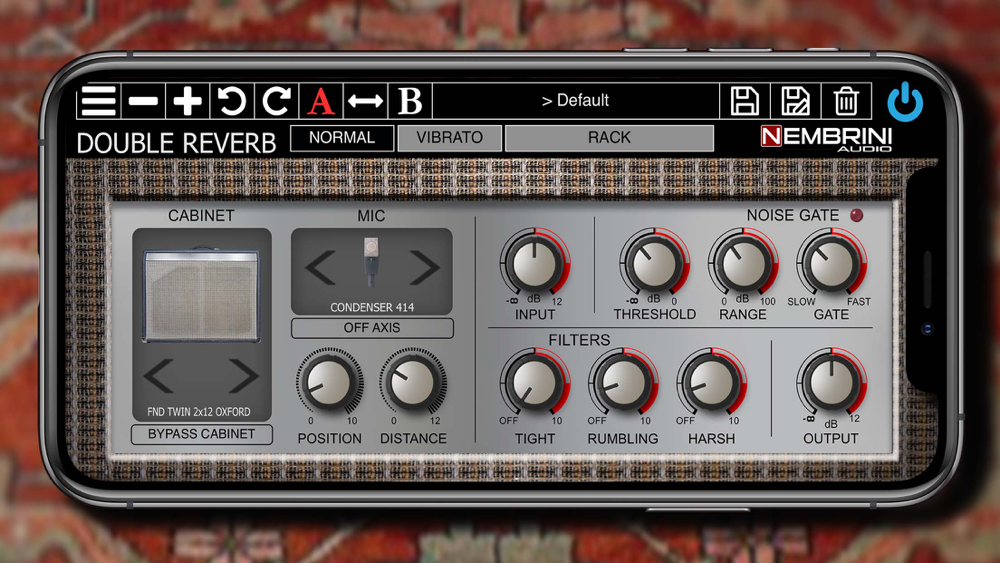The height and width of the screenshot is (563, 1000).
Task: Click the OUTPUT level knob
Action: click(x=831, y=383)
